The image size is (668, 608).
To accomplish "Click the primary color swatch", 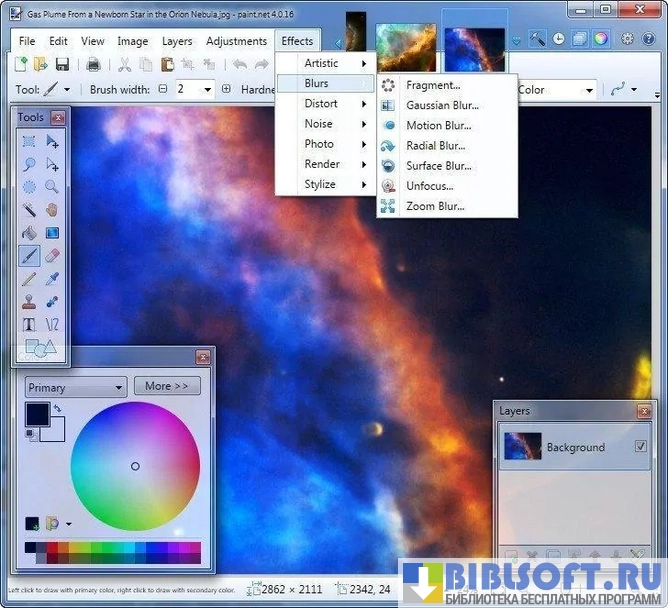I will tap(37, 414).
